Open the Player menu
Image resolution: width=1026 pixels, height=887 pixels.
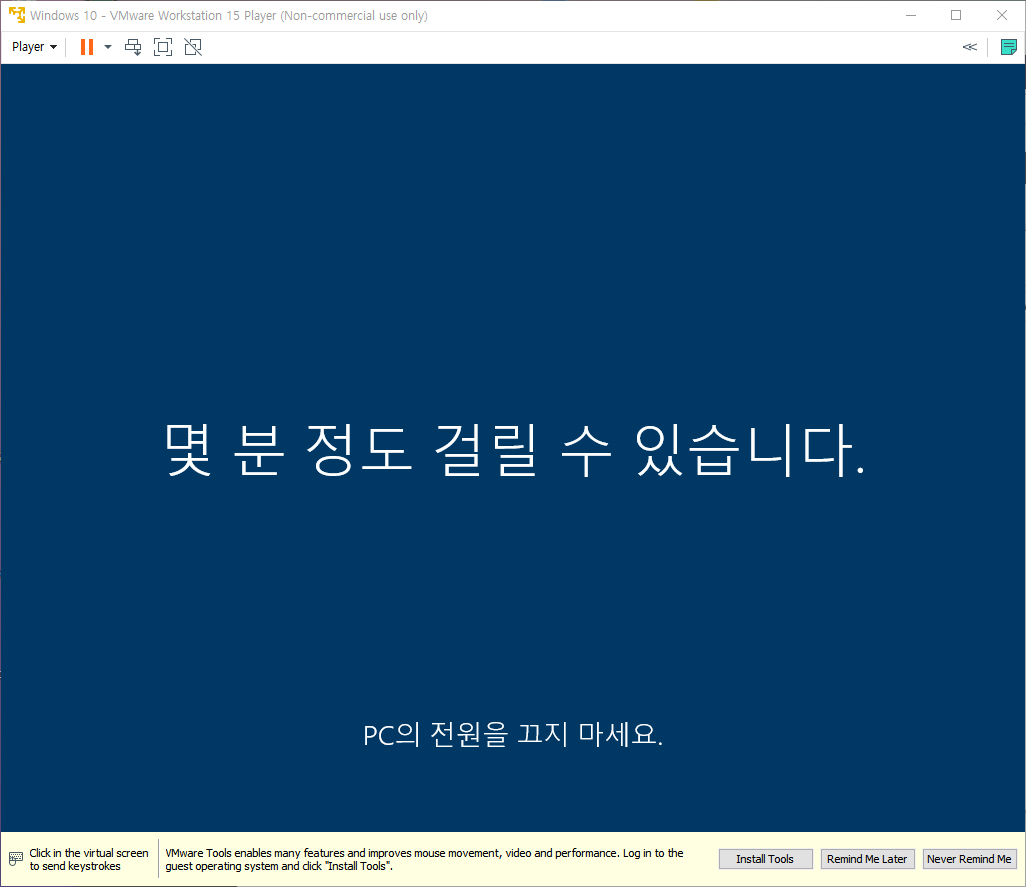(x=34, y=46)
